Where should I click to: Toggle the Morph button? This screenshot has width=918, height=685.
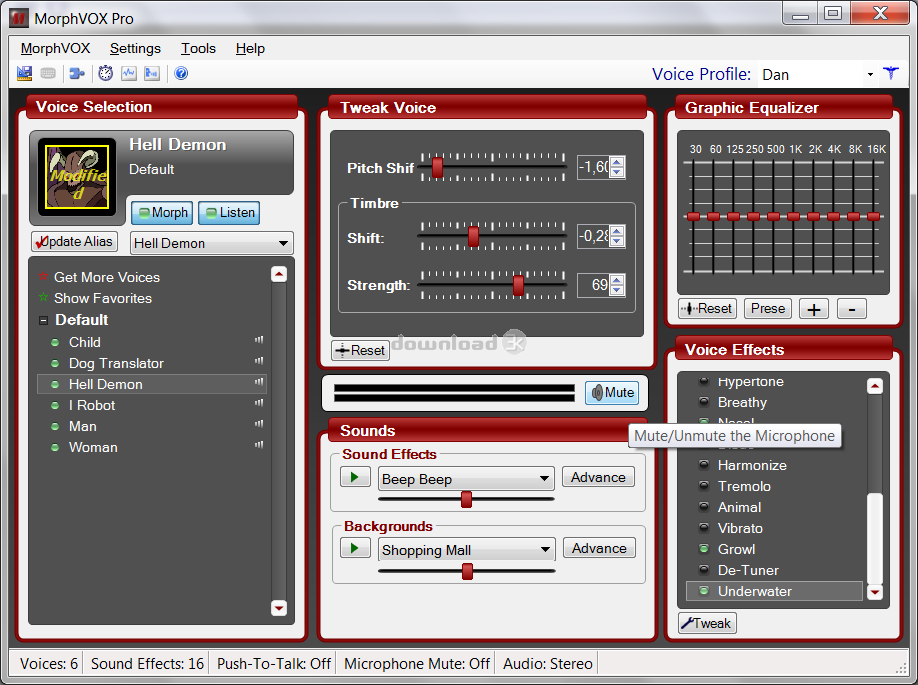162,213
